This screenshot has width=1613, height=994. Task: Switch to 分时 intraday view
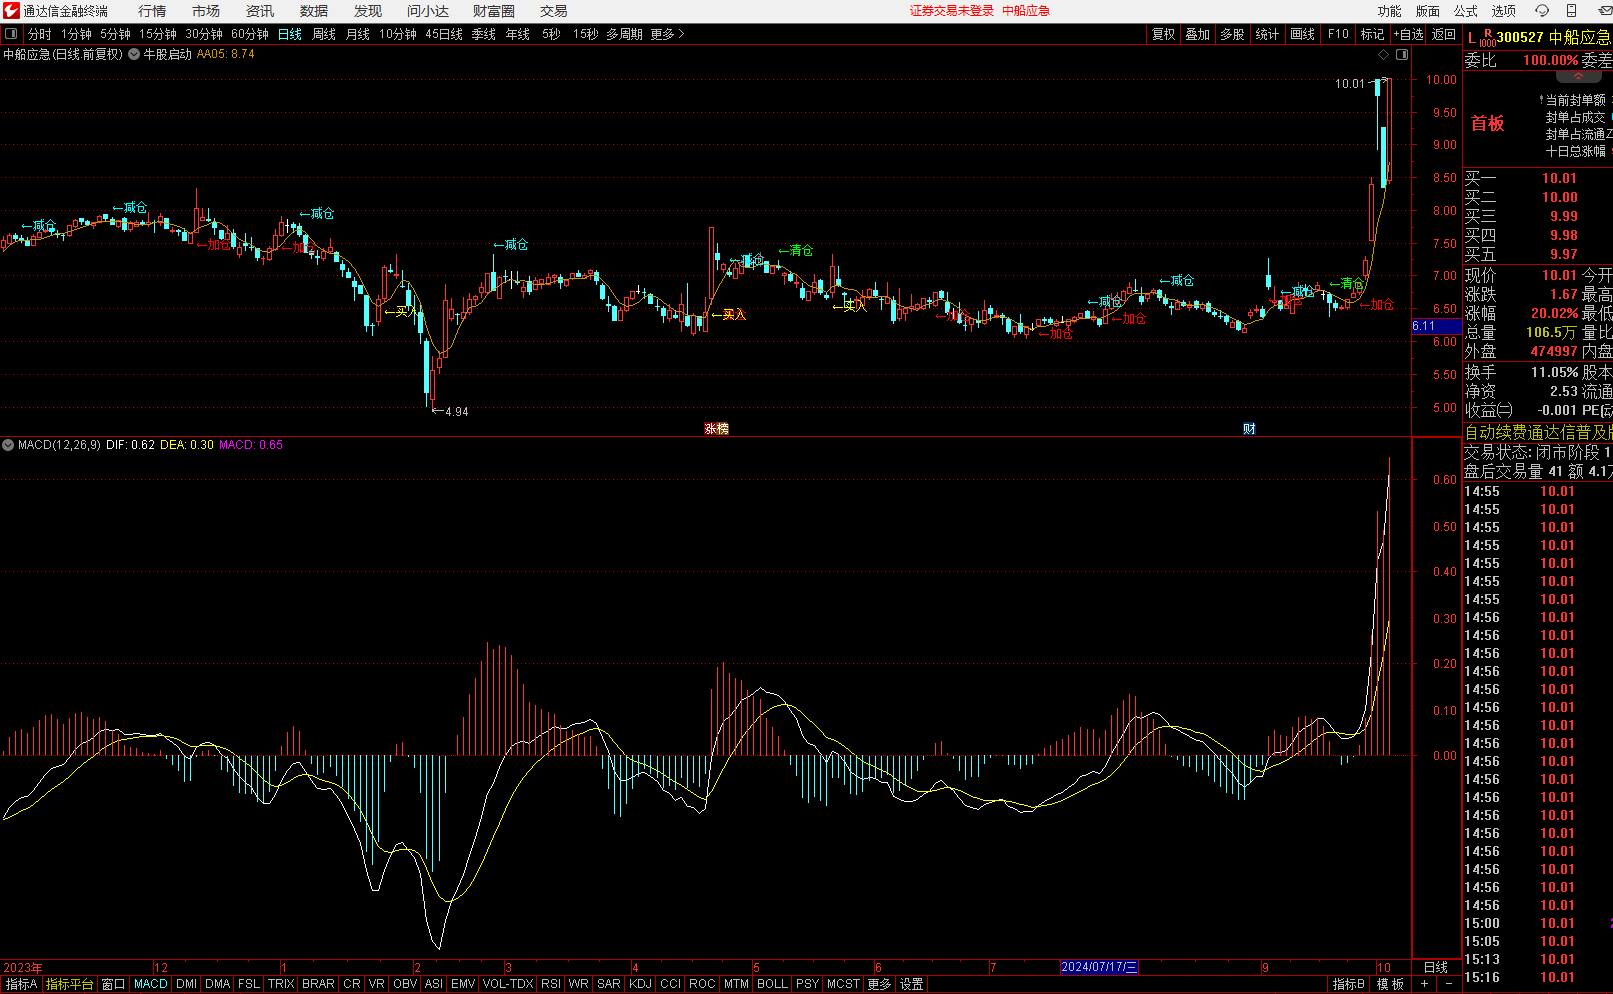click(x=40, y=34)
